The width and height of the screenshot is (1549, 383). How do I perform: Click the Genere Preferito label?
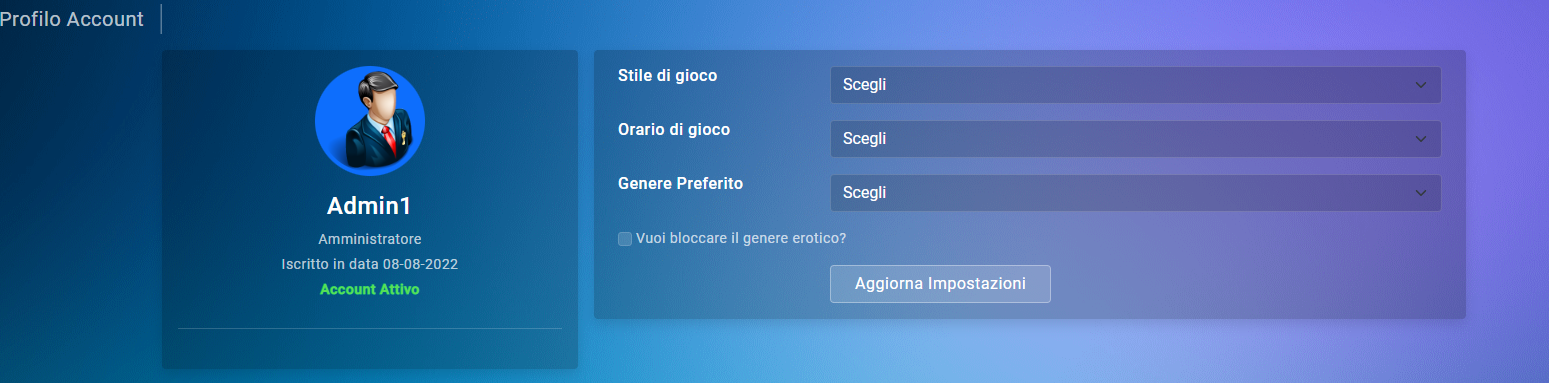coord(681,184)
